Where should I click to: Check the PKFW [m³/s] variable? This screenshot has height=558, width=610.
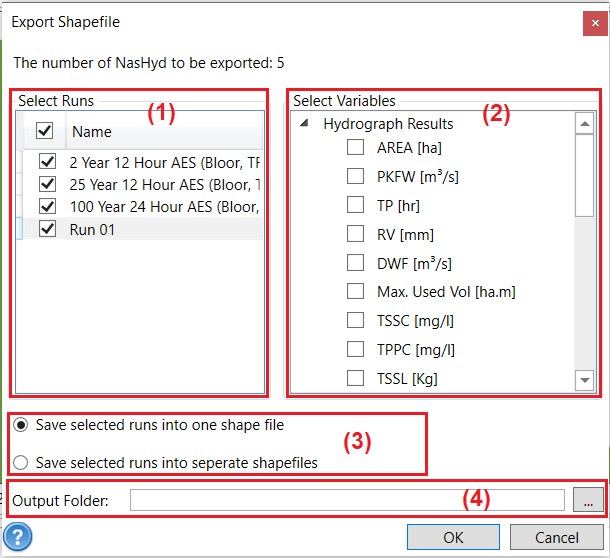[x=355, y=177]
